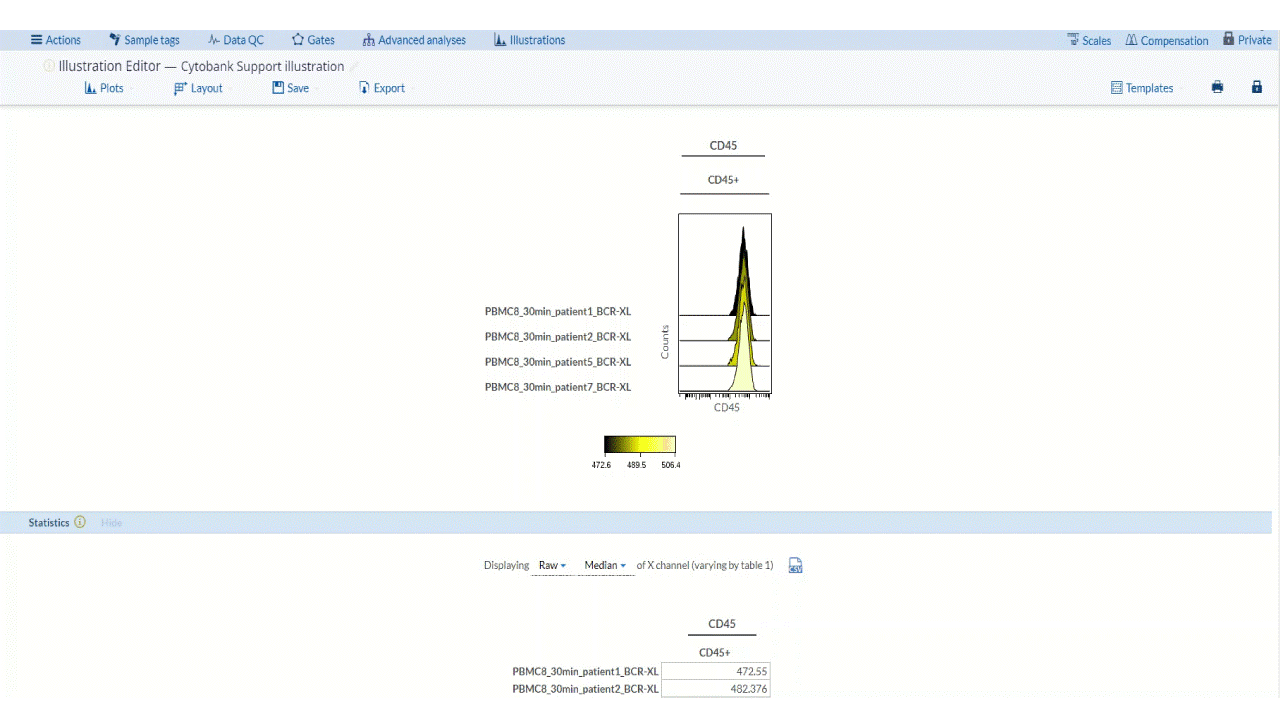1280x720 pixels.
Task: Click the Save button
Action: (x=291, y=88)
